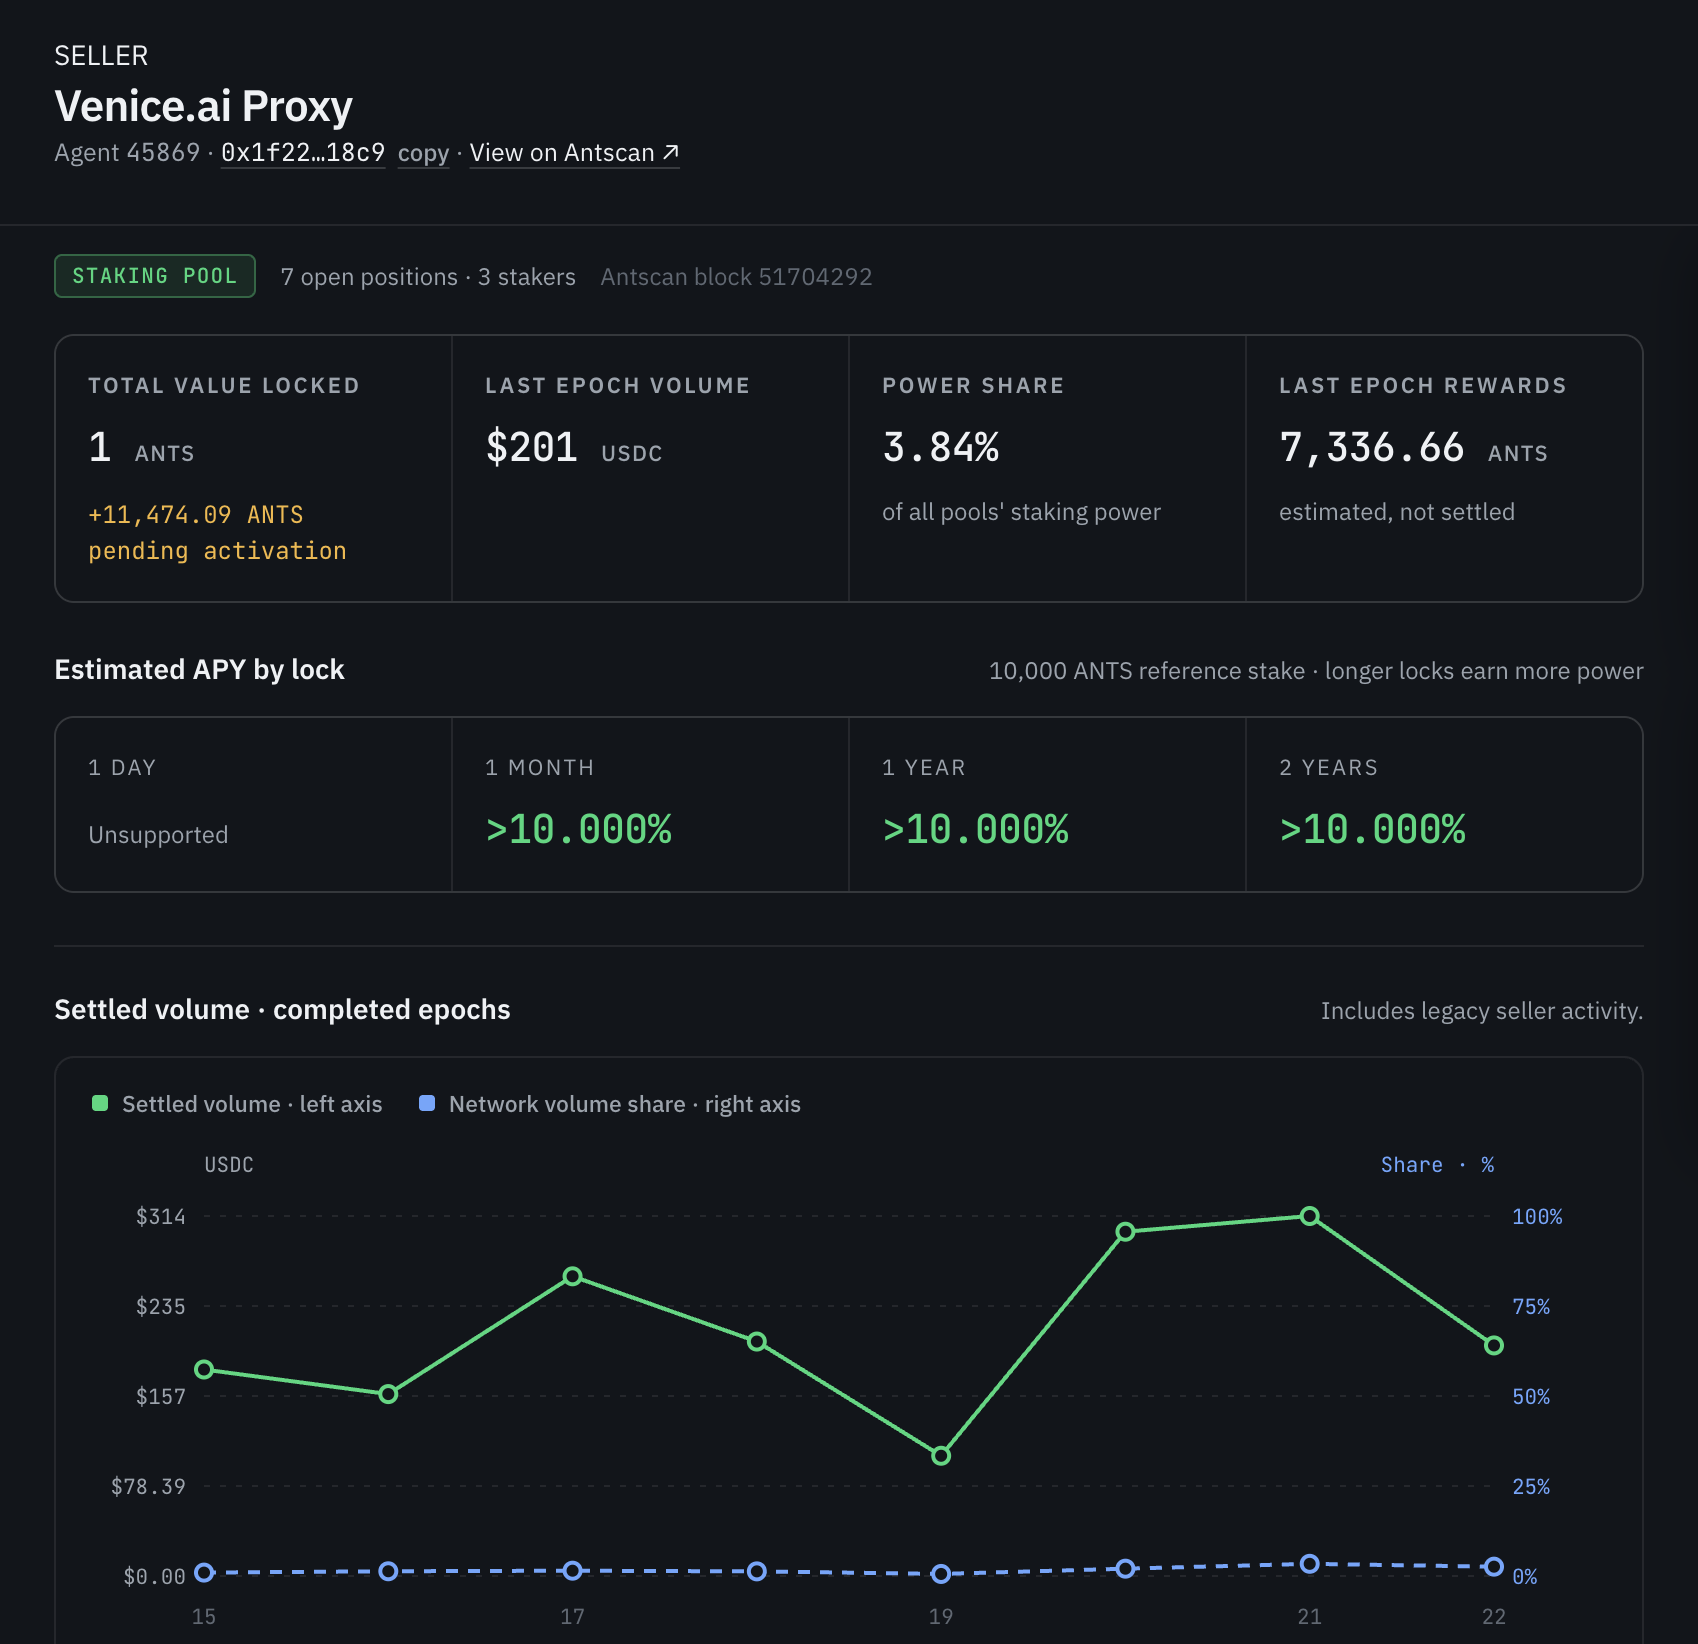Screen dimensions: 1698x1644
Task: Click the 'Estimated APY by lock' heading
Action: click(199, 670)
